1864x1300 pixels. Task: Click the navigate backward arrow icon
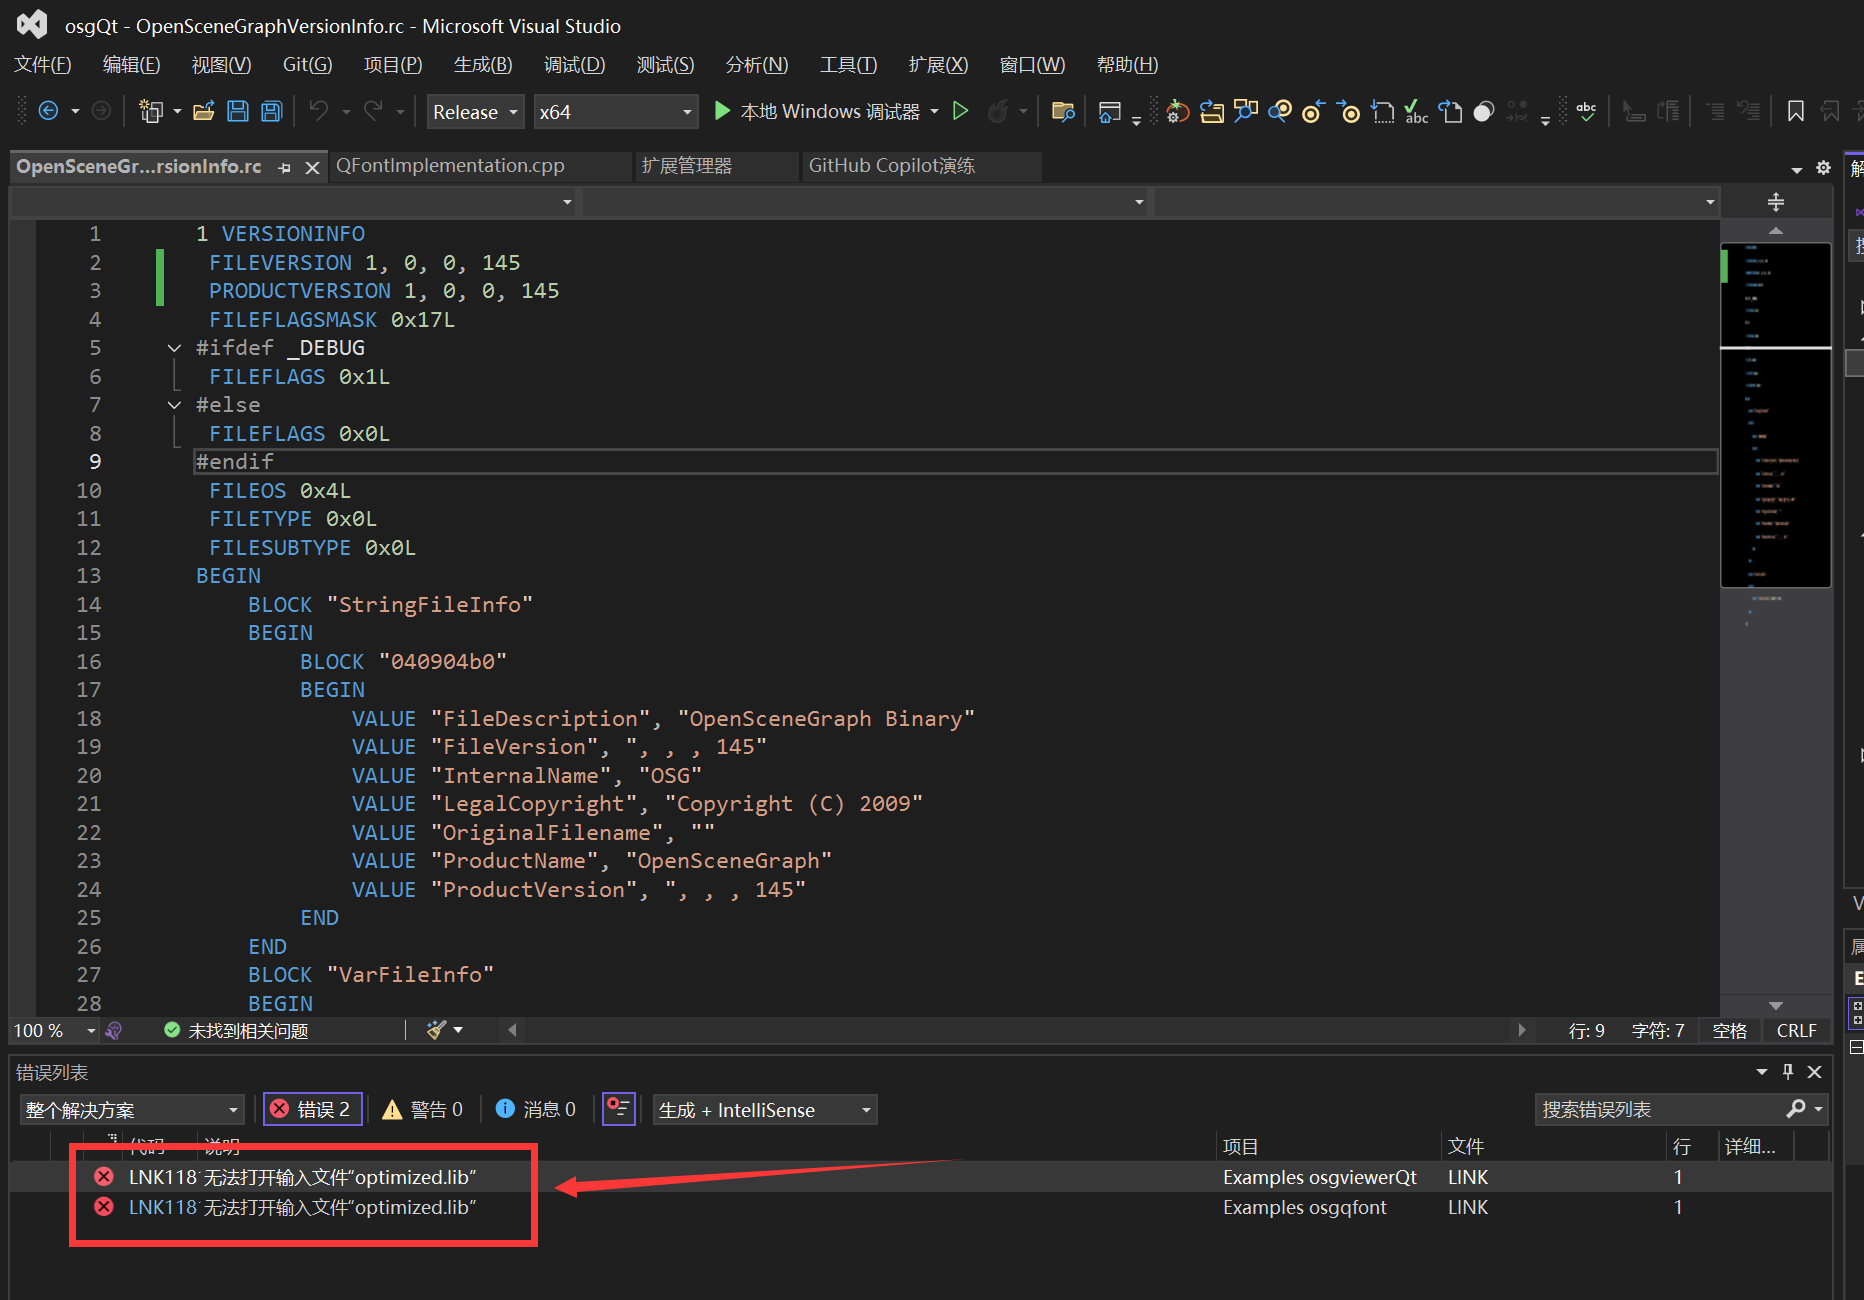48,111
